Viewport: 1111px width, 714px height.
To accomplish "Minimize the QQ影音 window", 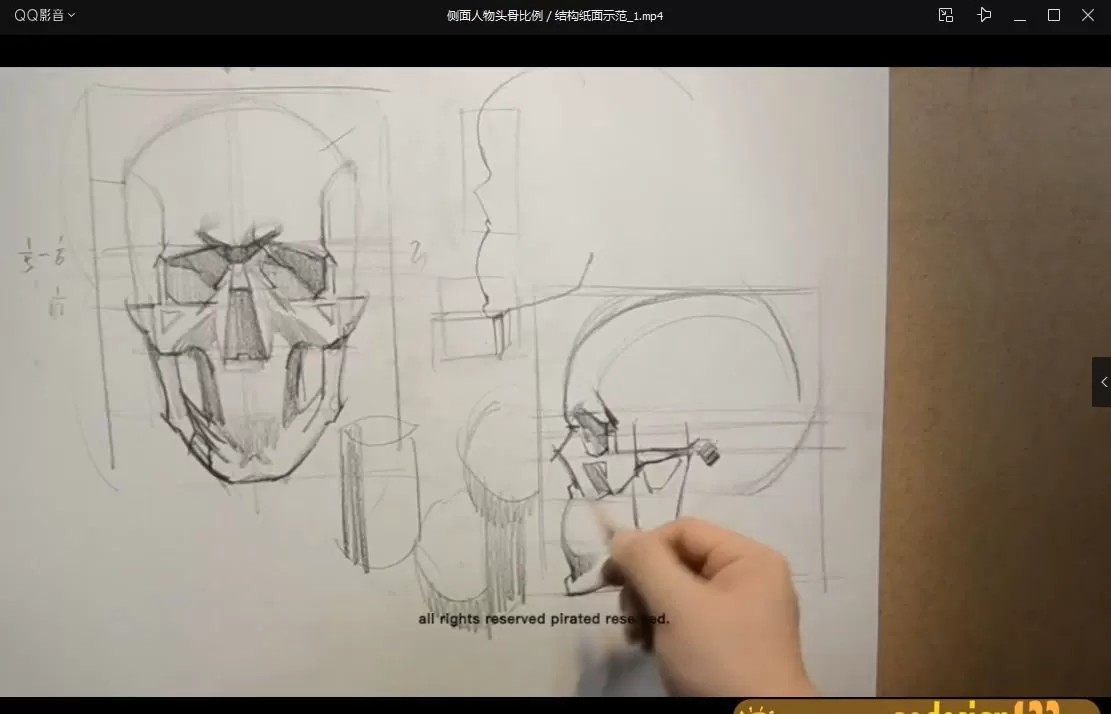I will [1019, 15].
